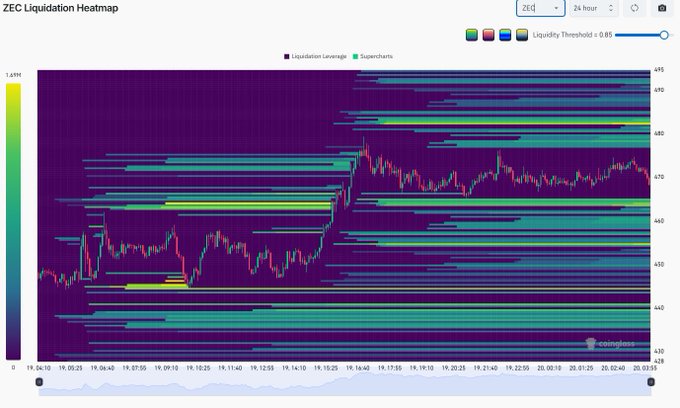The image size is (680, 408).
Task: Open the 24 hour timeframe selector
Action: pos(593,8)
